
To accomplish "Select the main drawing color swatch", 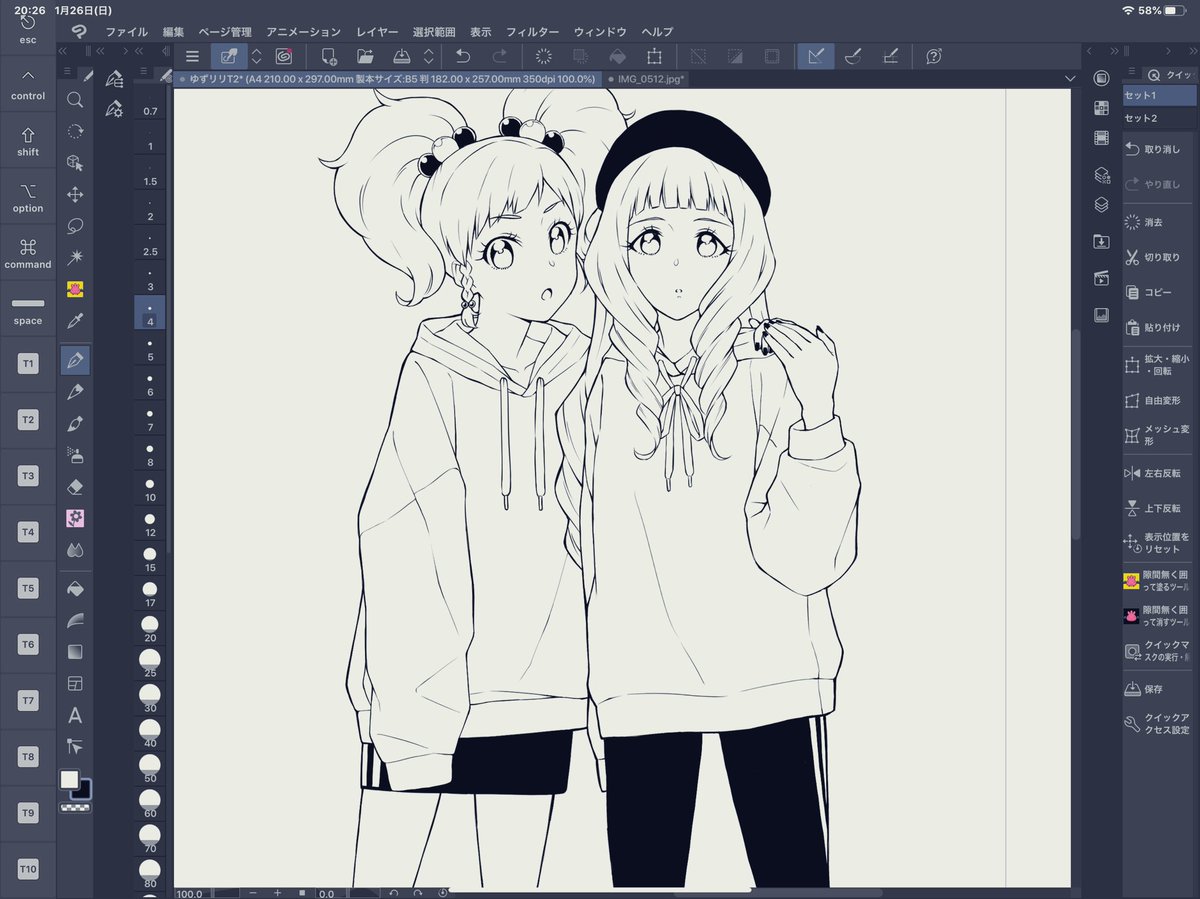I will click(x=69, y=779).
